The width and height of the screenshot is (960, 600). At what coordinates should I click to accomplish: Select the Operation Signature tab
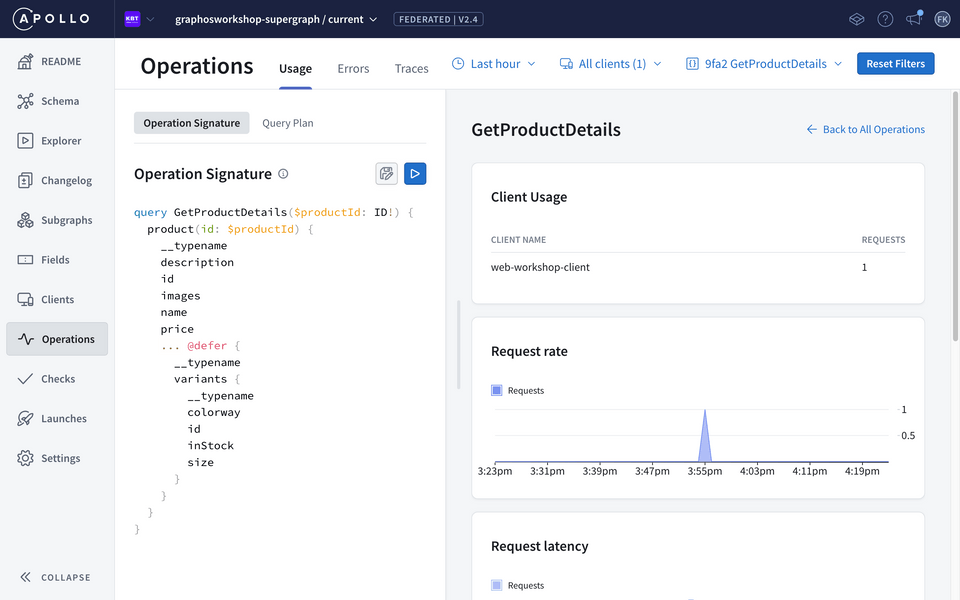[x=192, y=123]
